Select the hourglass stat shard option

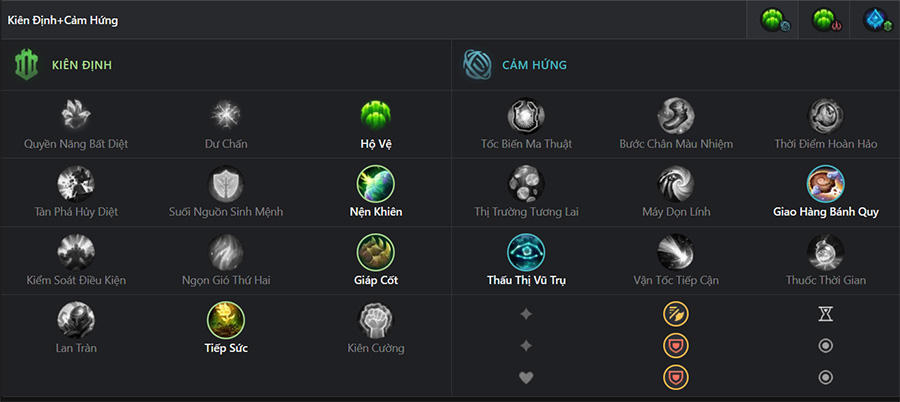click(x=825, y=314)
